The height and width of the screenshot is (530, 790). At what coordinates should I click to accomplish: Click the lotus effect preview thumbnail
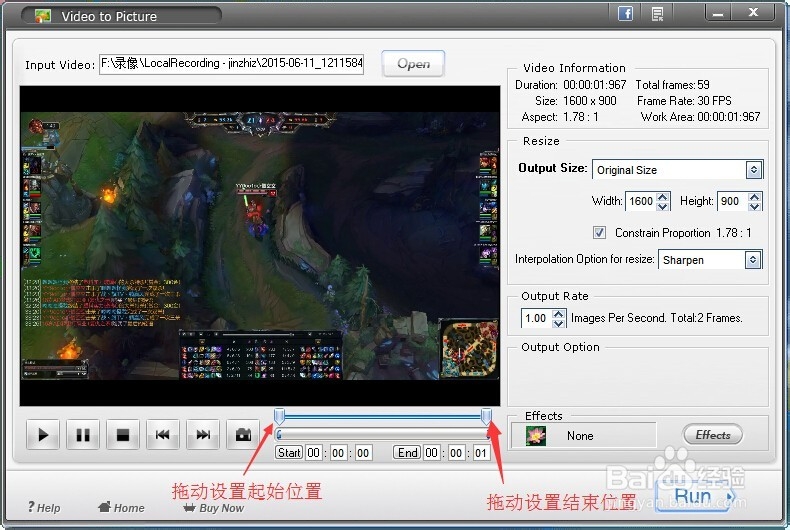(x=536, y=435)
